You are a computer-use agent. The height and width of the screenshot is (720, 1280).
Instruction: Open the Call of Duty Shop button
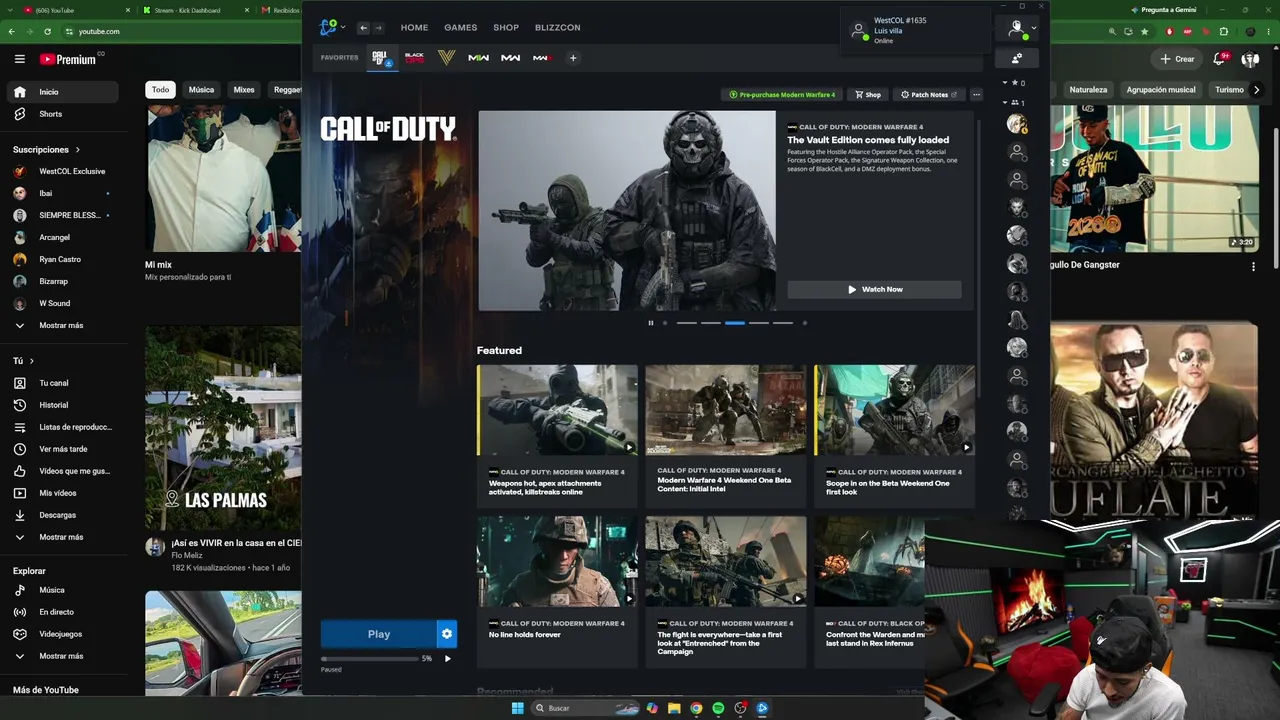tap(868, 95)
